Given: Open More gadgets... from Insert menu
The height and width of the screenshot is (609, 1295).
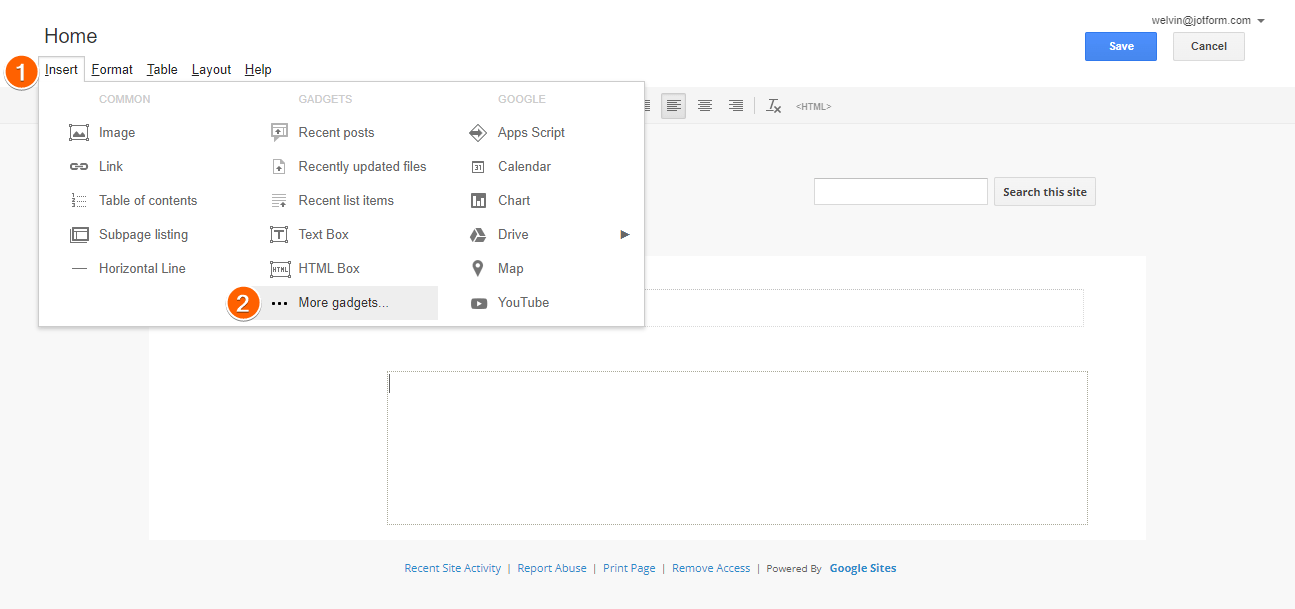Looking at the screenshot, I should point(343,303).
